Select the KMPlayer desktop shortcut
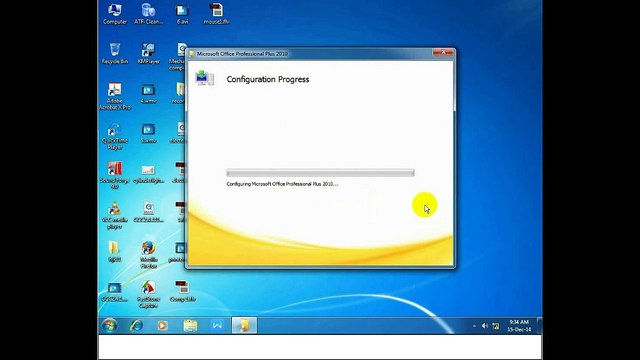This screenshot has width=640, height=360. [x=149, y=53]
